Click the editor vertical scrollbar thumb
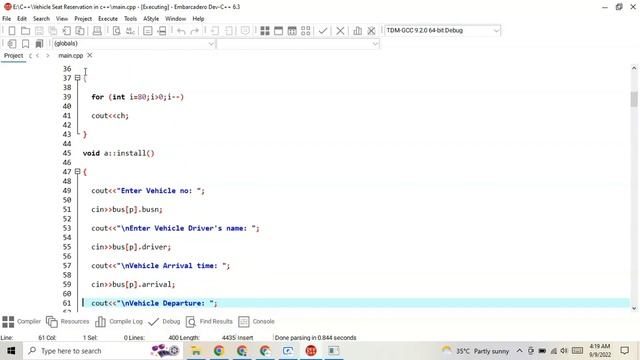 634,99
